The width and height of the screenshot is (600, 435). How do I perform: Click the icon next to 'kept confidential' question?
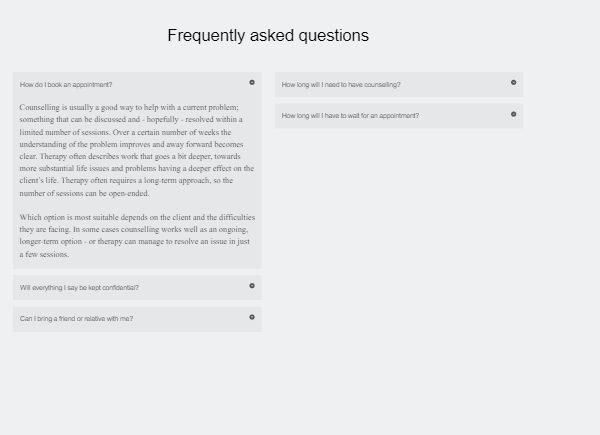coord(252,286)
